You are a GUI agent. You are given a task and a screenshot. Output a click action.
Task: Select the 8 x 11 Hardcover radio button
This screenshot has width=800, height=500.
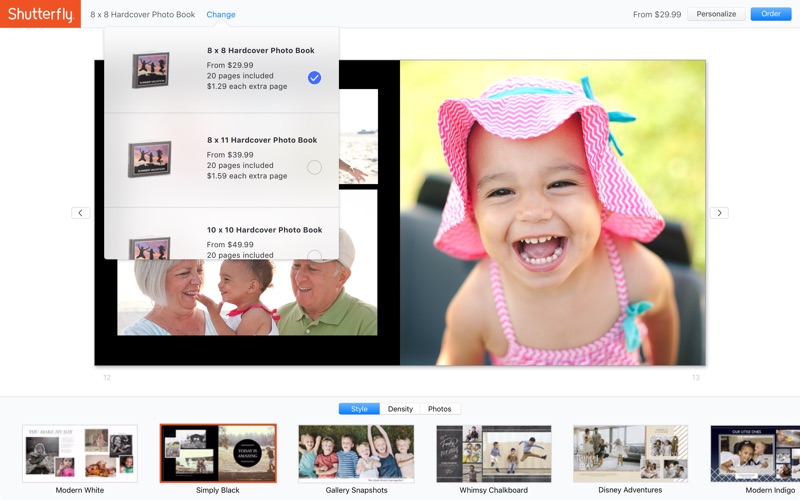[314, 167]
